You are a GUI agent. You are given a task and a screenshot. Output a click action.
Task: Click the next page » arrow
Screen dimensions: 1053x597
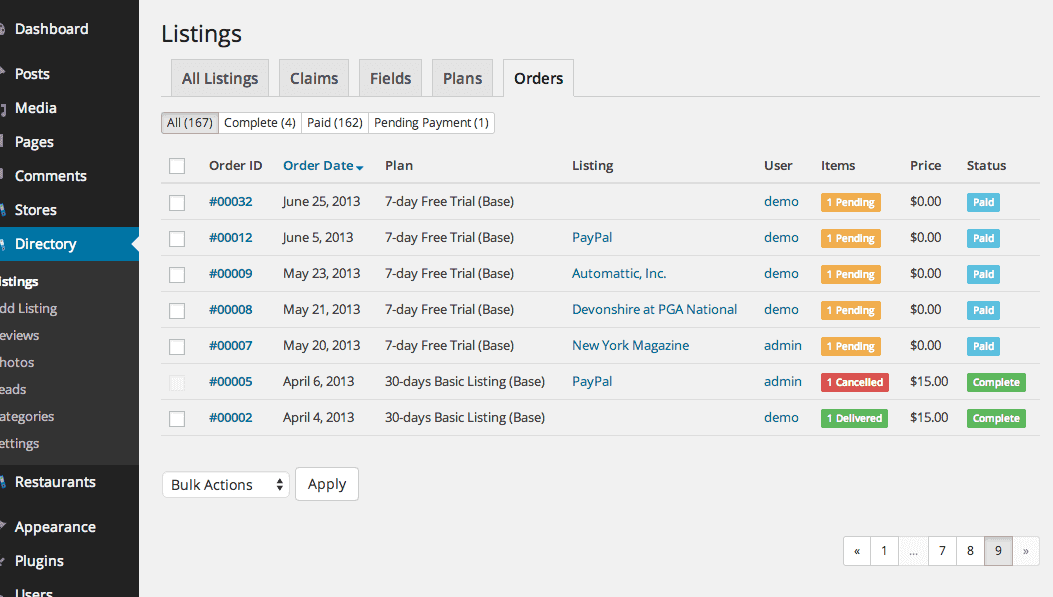pos(1026,551)
